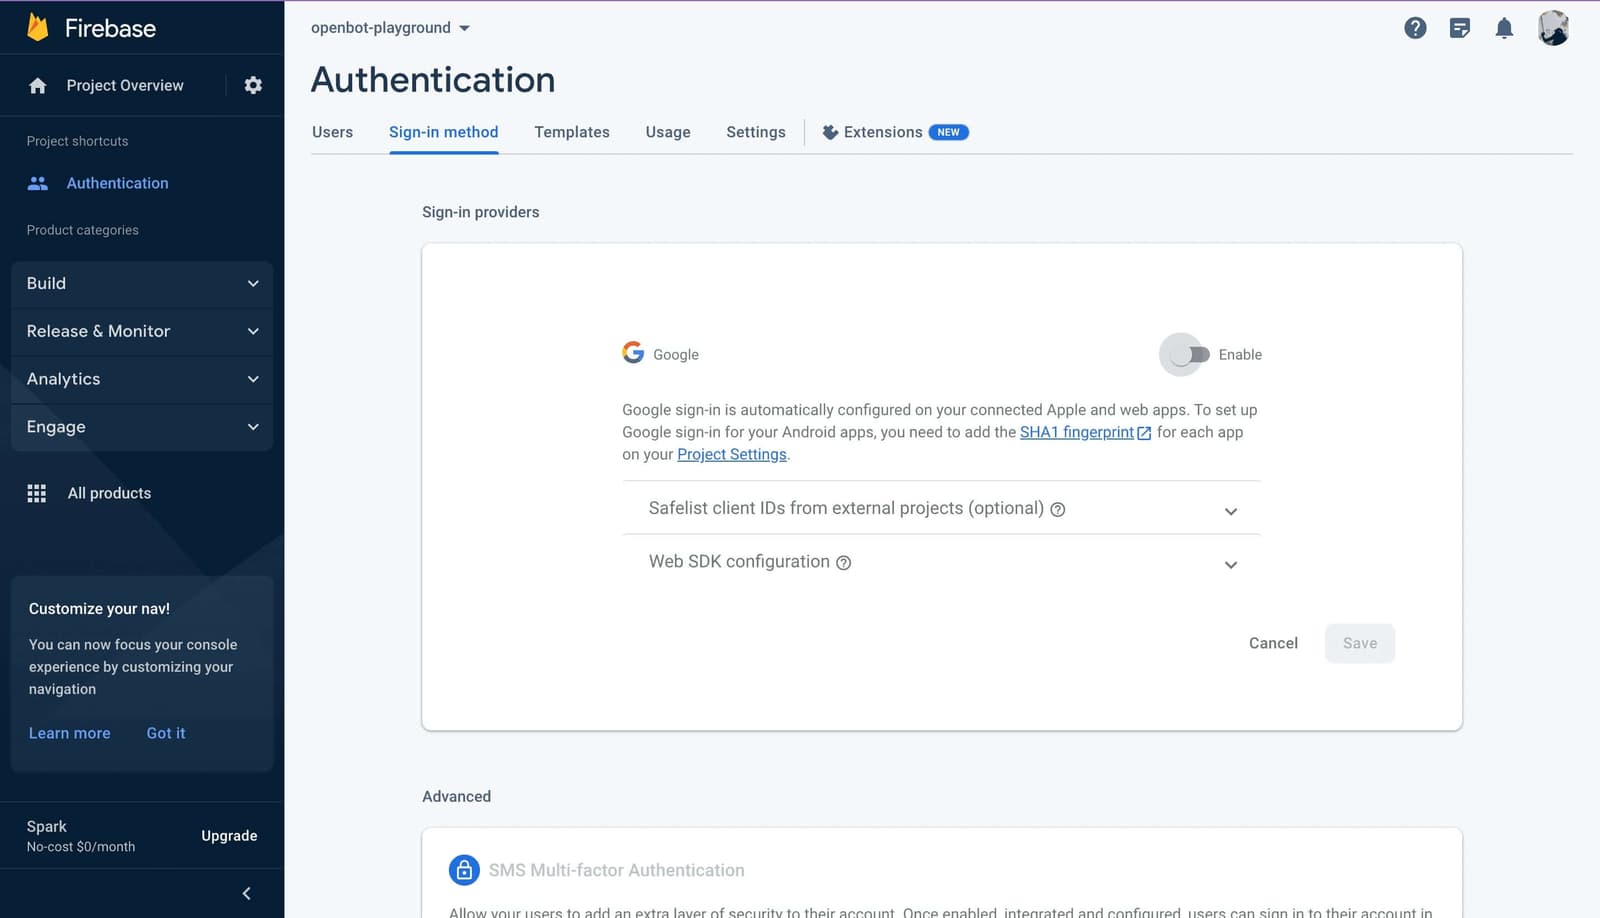
Task: Click help icon next to Safelist client IDs
Action: point(1058,509)
